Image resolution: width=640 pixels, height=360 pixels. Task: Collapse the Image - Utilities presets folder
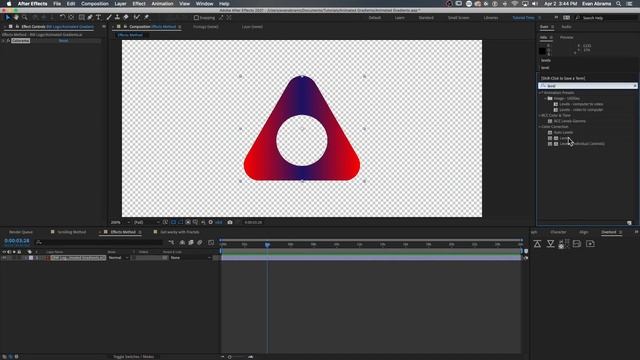pos(546,98)
